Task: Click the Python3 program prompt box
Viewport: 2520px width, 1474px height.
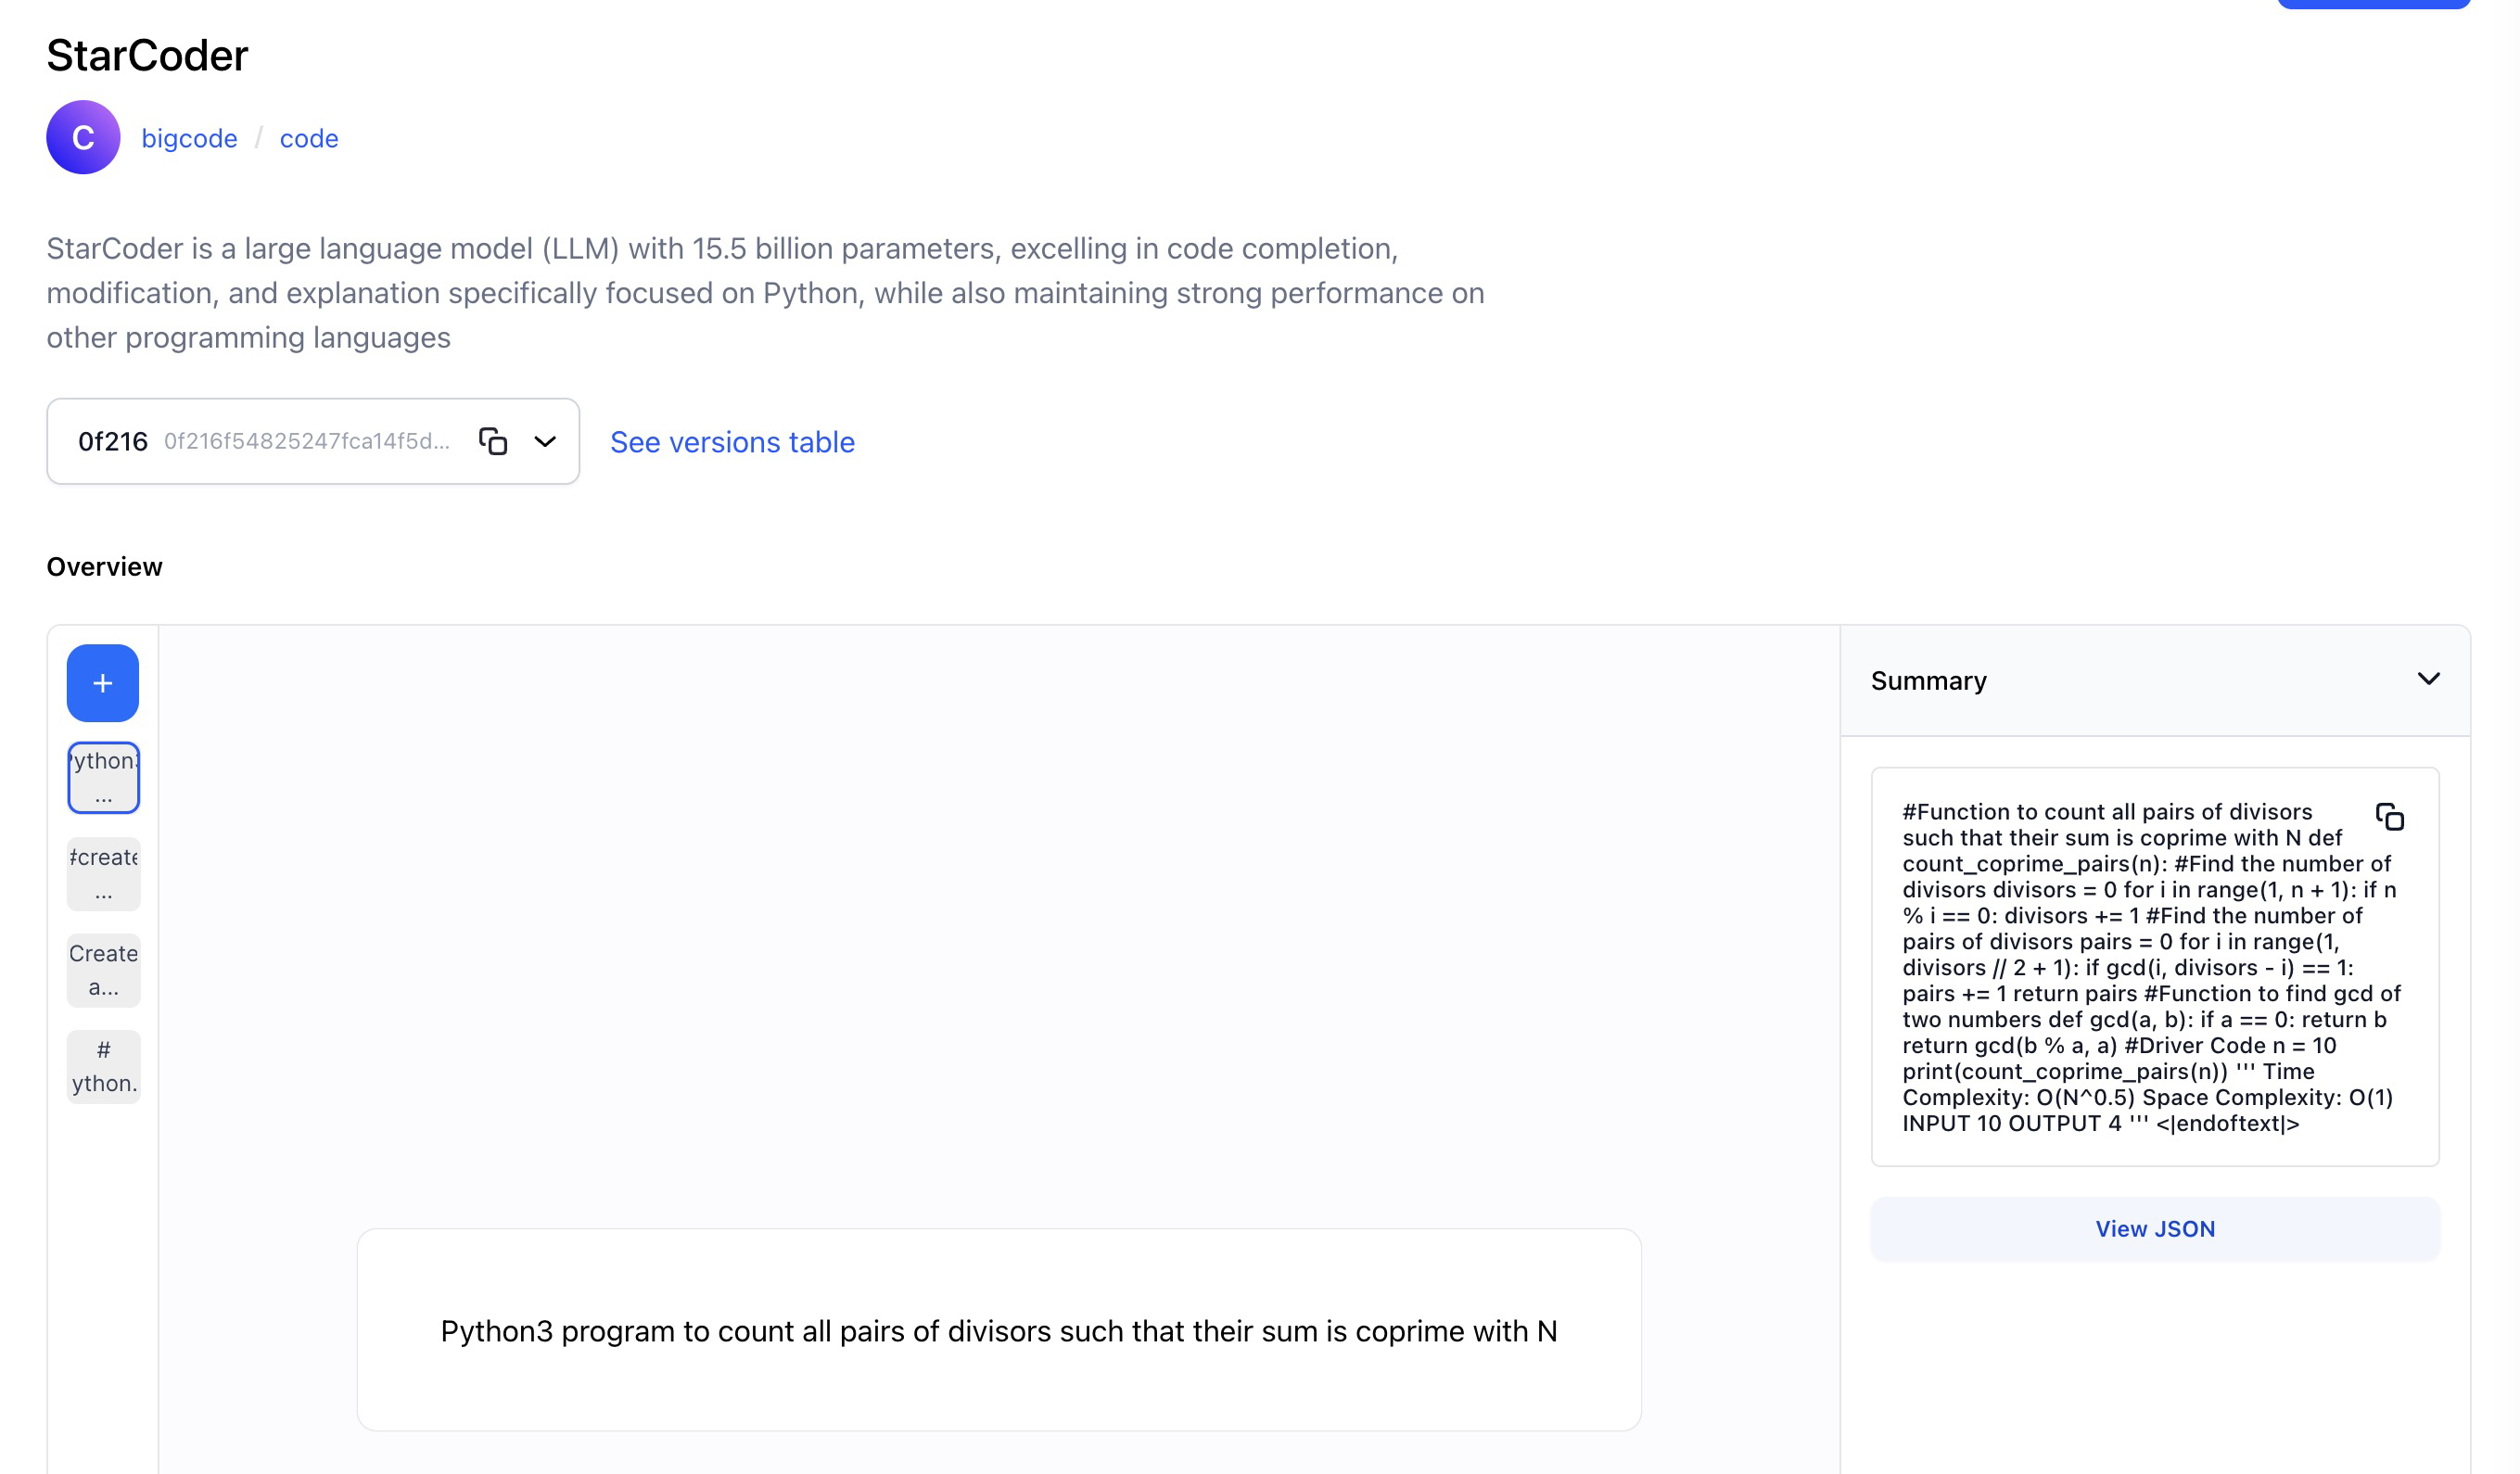Action: (998, 1329)
